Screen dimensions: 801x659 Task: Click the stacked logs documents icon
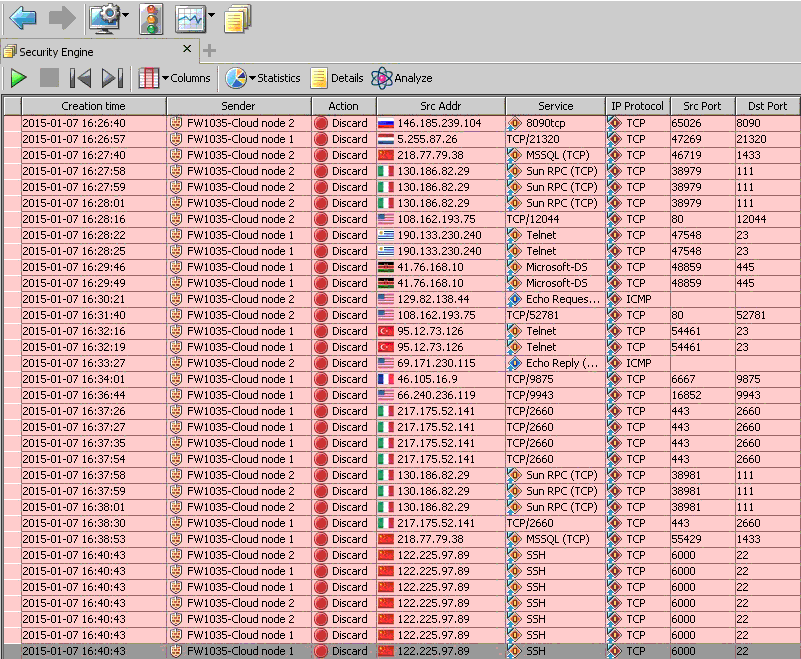pyautogui.click(x=238, y=19)
